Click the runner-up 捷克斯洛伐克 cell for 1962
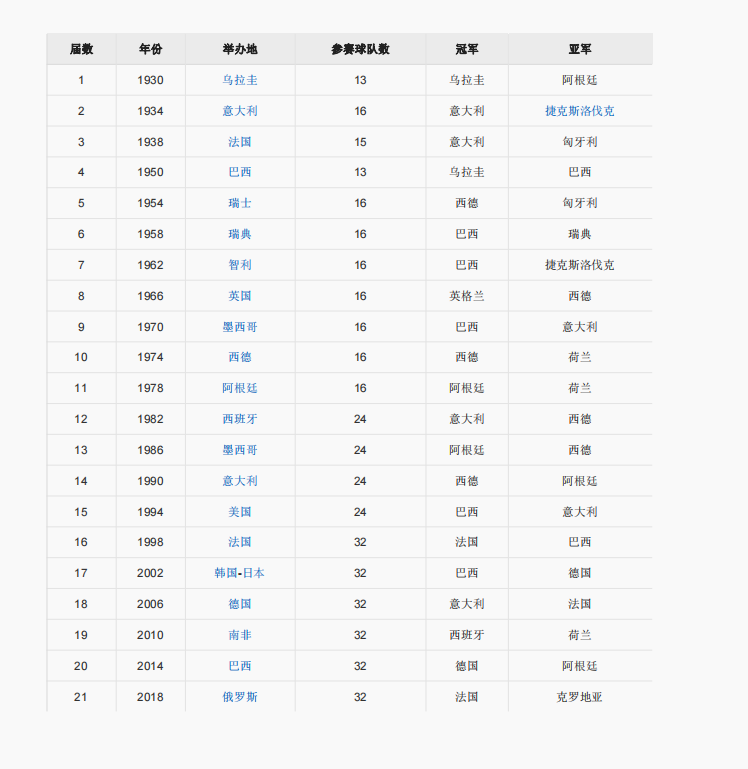The width and height of the screenshot is (748, 769). coord(580,265)
